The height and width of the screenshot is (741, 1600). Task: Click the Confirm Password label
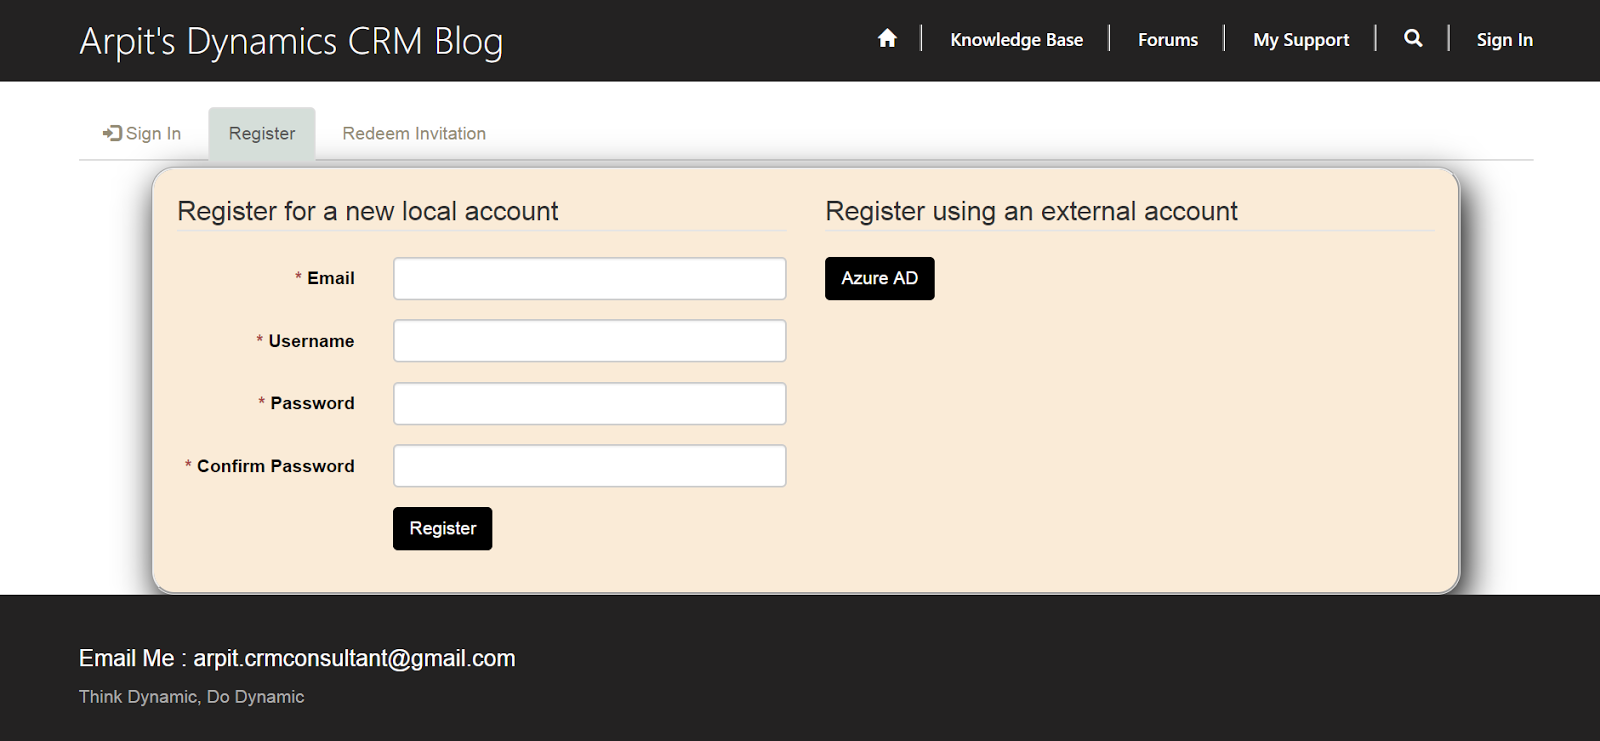pyautogui.click(x=275, y=466)
